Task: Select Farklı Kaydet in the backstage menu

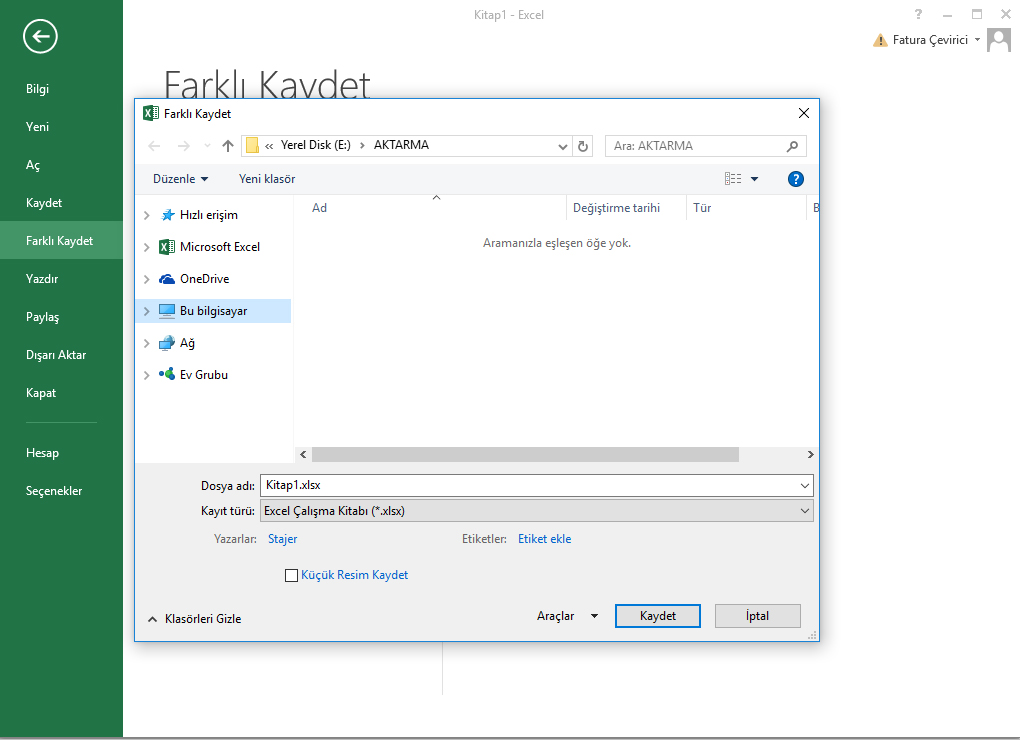Action: (x=59, y=241)
